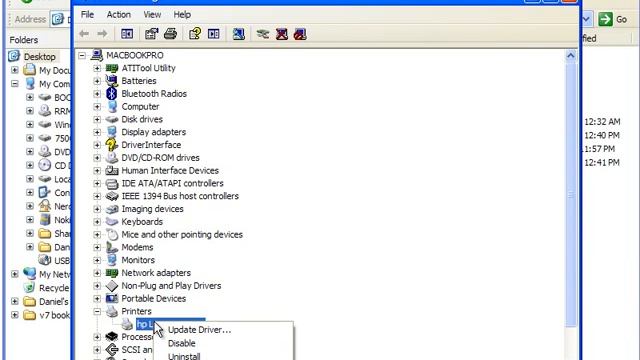This screenshot has height=360, width=640.
Task: Select the MACBOOKPRO computer icon
Action: (x=97, y=55)
